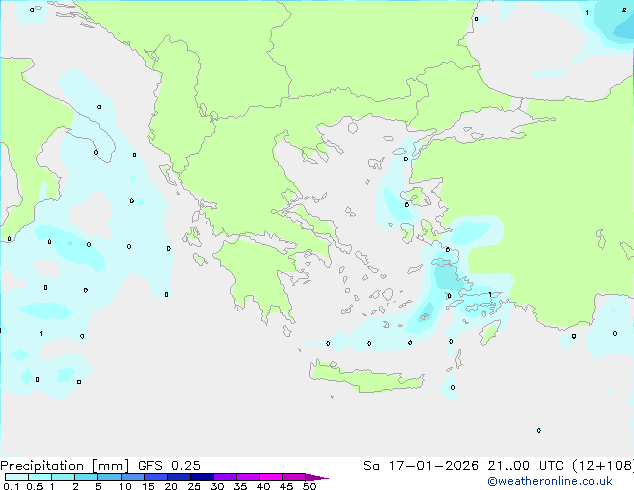The height and width of the screenshot is (490, 634).
Task: Select legend swatch between 45 and 50
Action: [294, 477]
